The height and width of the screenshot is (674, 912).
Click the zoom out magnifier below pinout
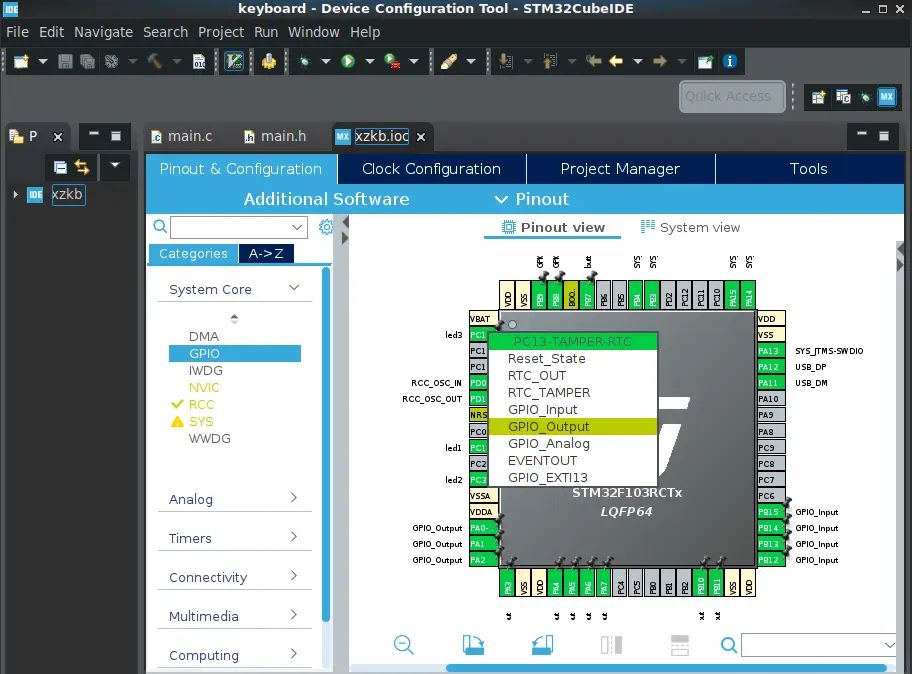(x=404, y=645)
